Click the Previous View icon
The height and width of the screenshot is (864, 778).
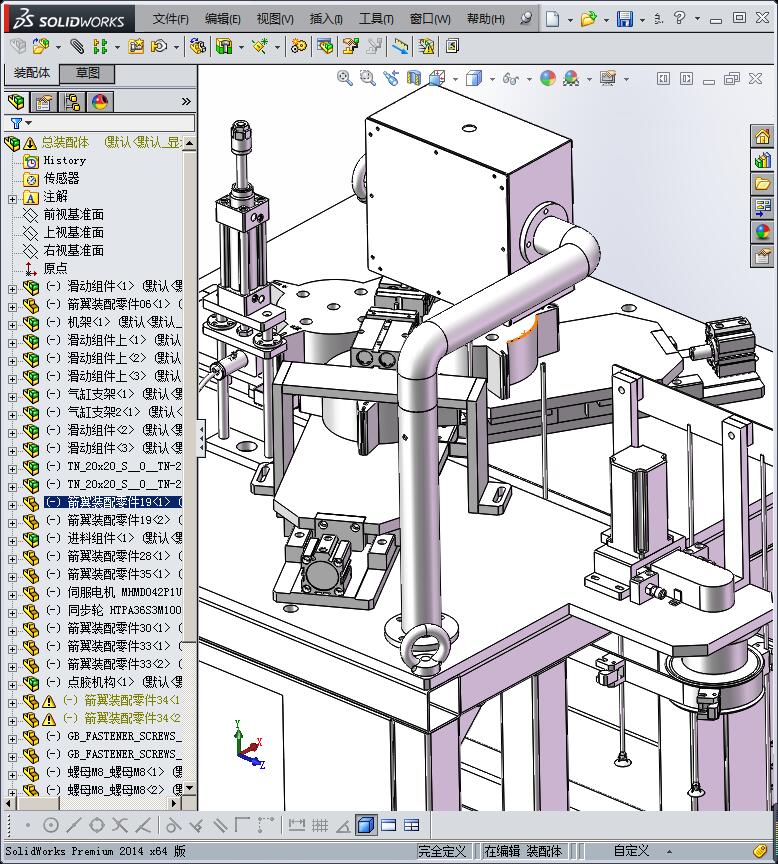(x=391, y=78)
